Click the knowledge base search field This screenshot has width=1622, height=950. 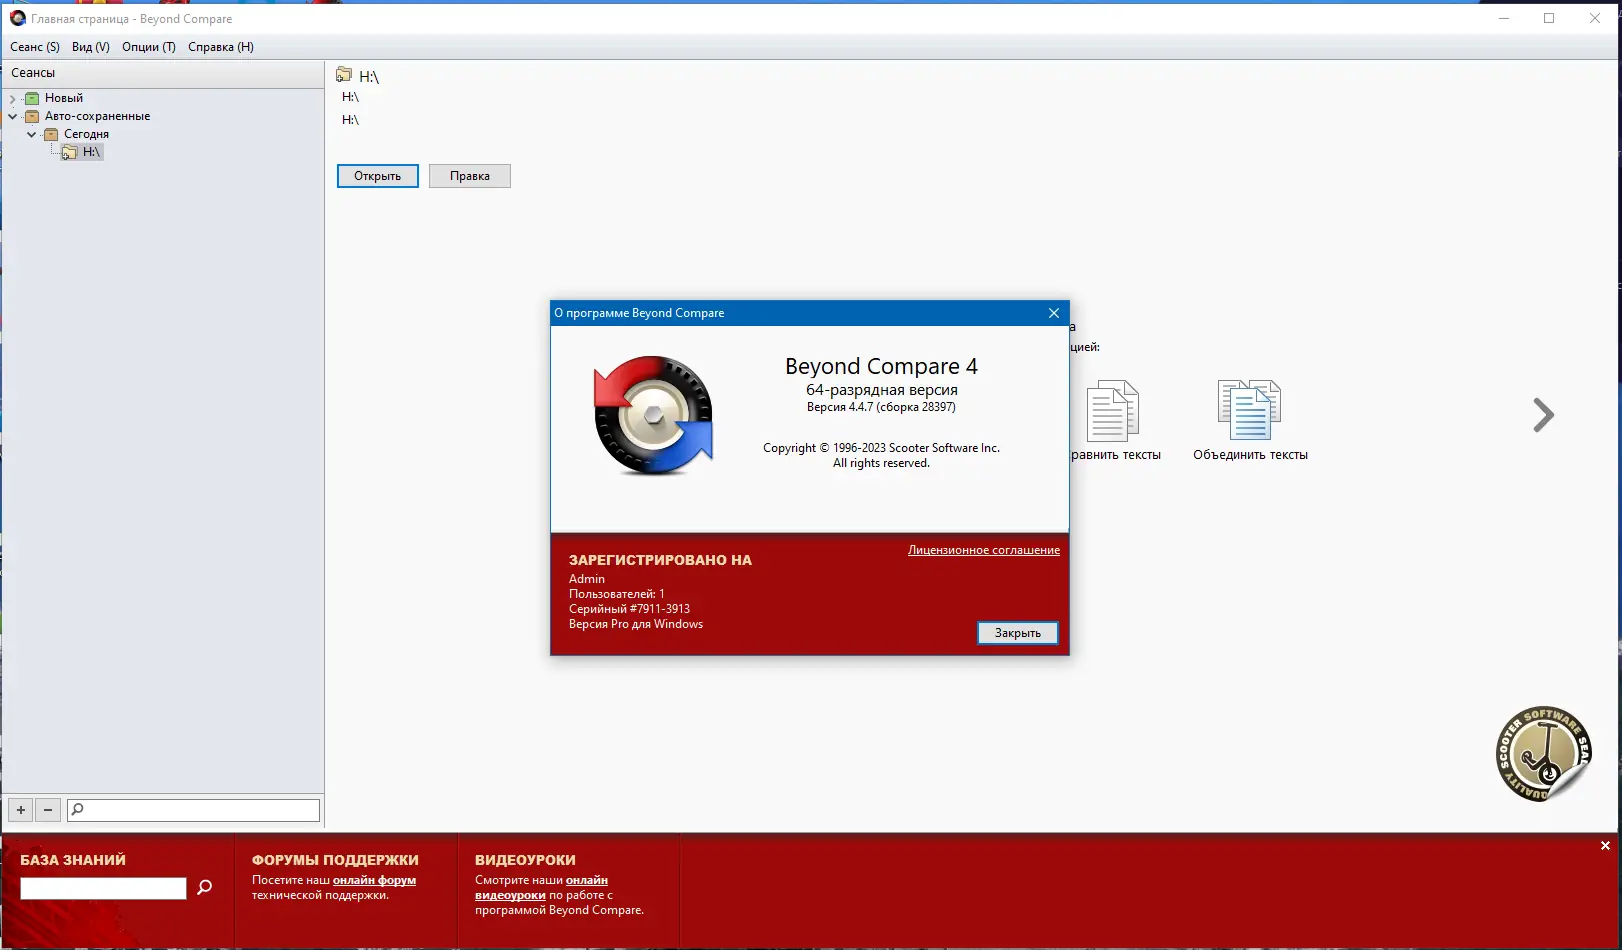[x=103, y=888]
